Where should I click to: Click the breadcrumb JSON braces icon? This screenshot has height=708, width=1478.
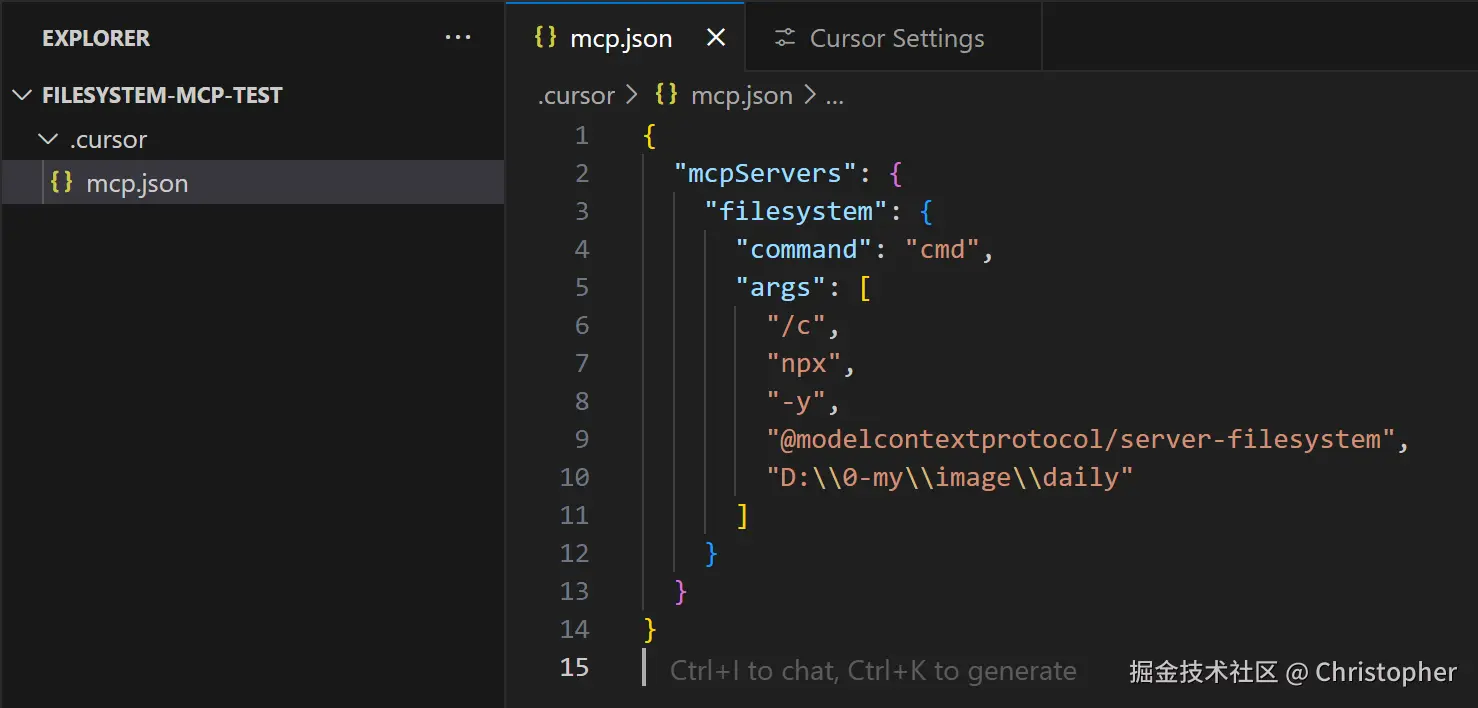[666, 95]
